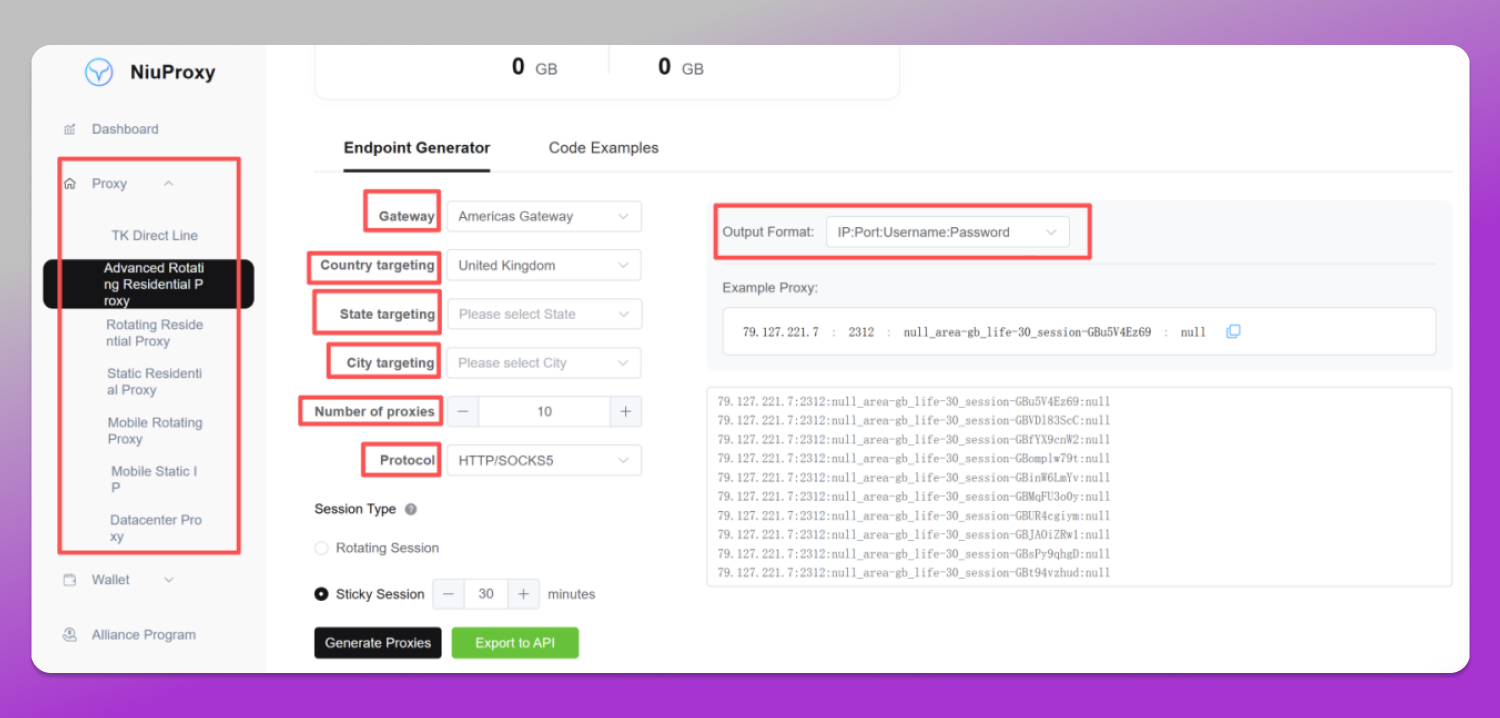1500x718 pixels.
Task: Open Static Residential Proxy menu item
Action: coord(155,382)
